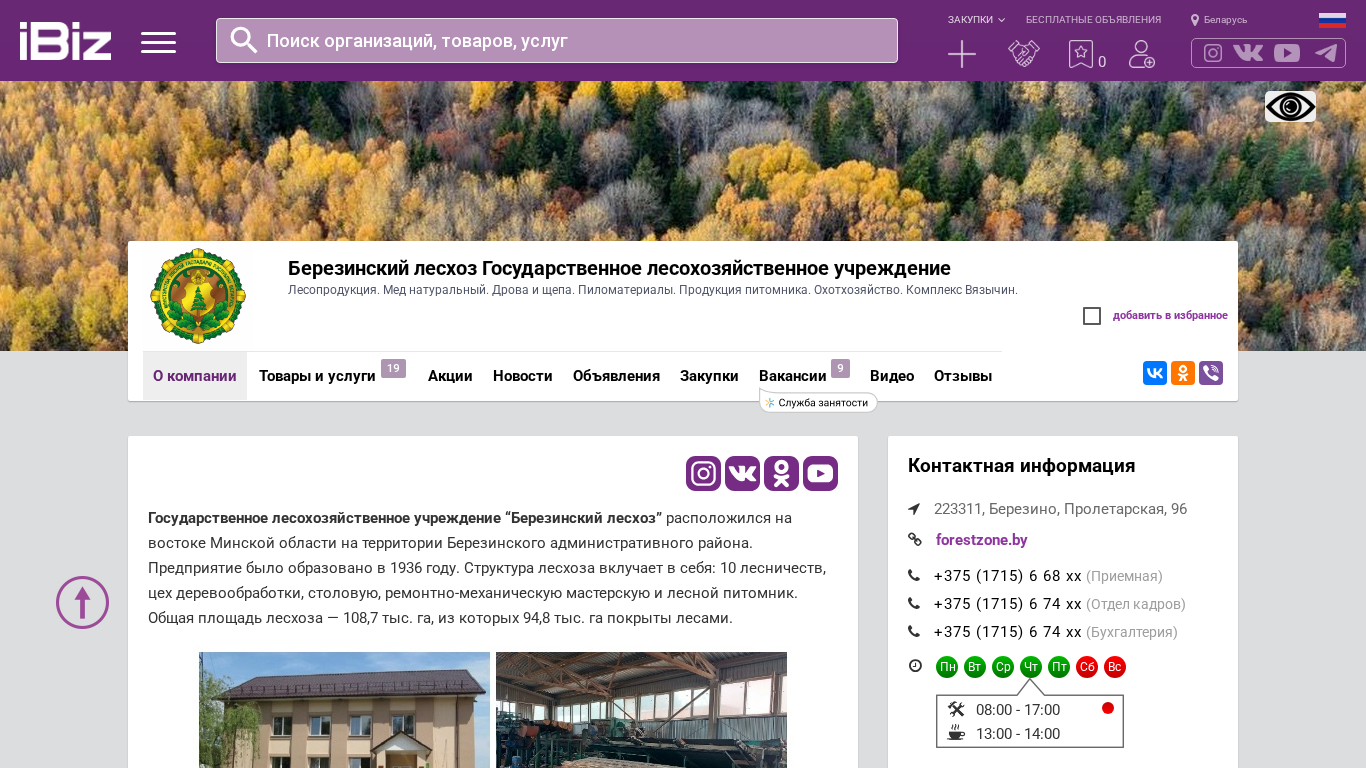Open the Вакансии tab
This screenshot has width=1366, height=768.
792,376
